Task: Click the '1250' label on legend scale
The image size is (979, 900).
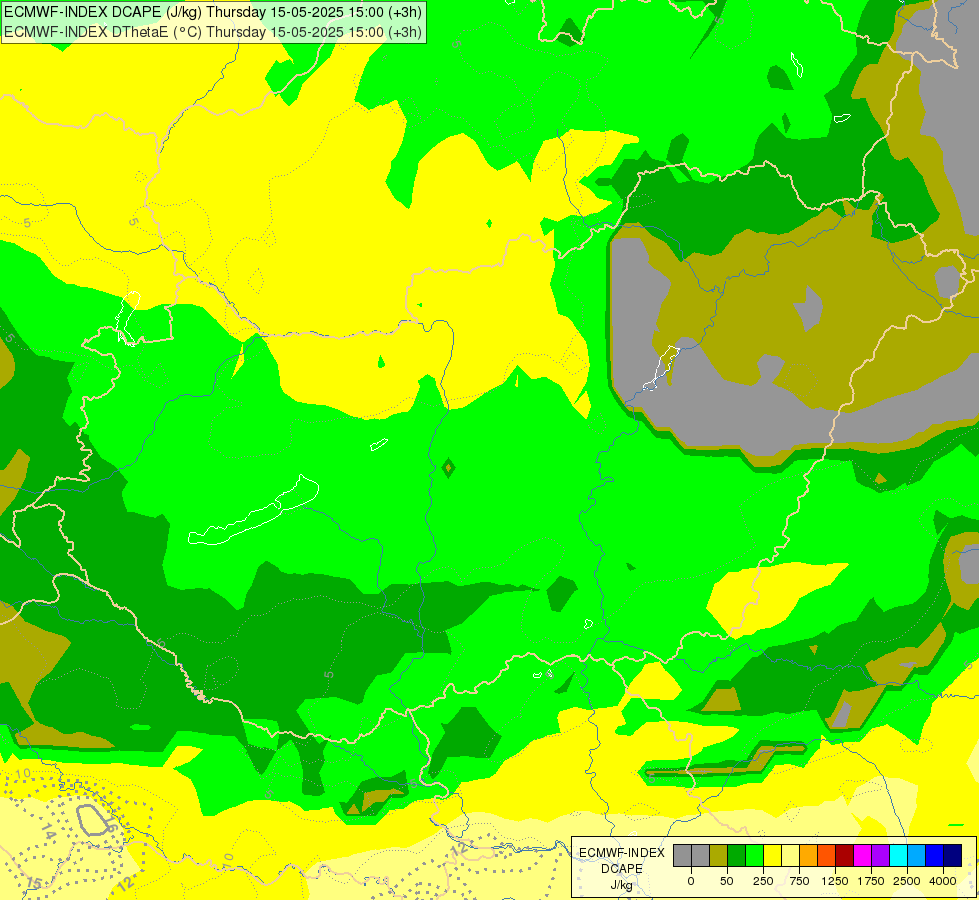Action: point(835,881)
